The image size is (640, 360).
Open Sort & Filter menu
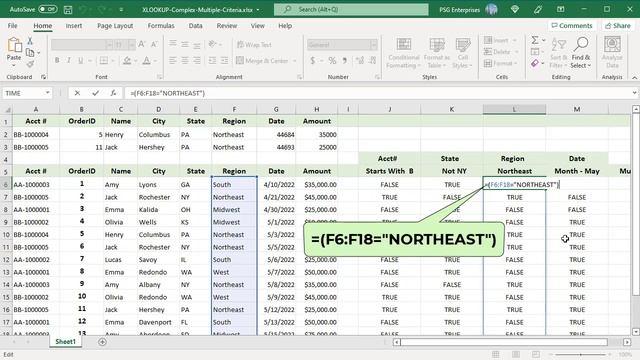click(x=558, y=53)
